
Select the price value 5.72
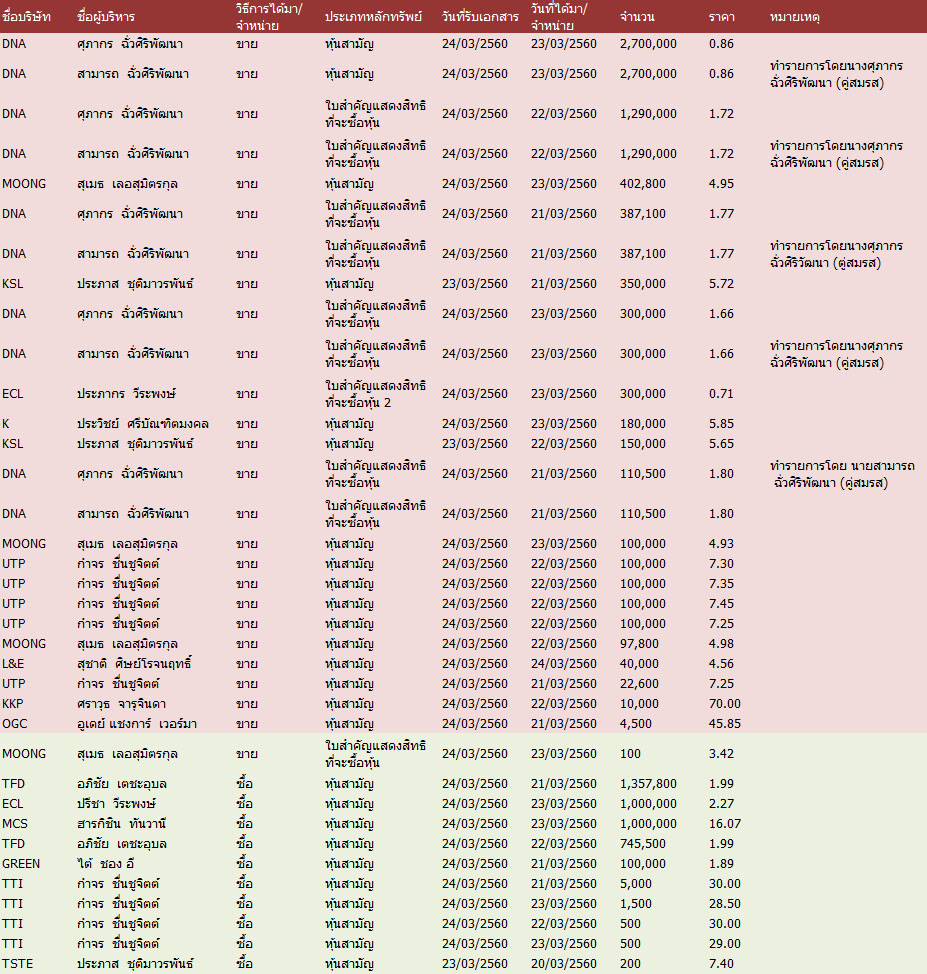point(721,284)
